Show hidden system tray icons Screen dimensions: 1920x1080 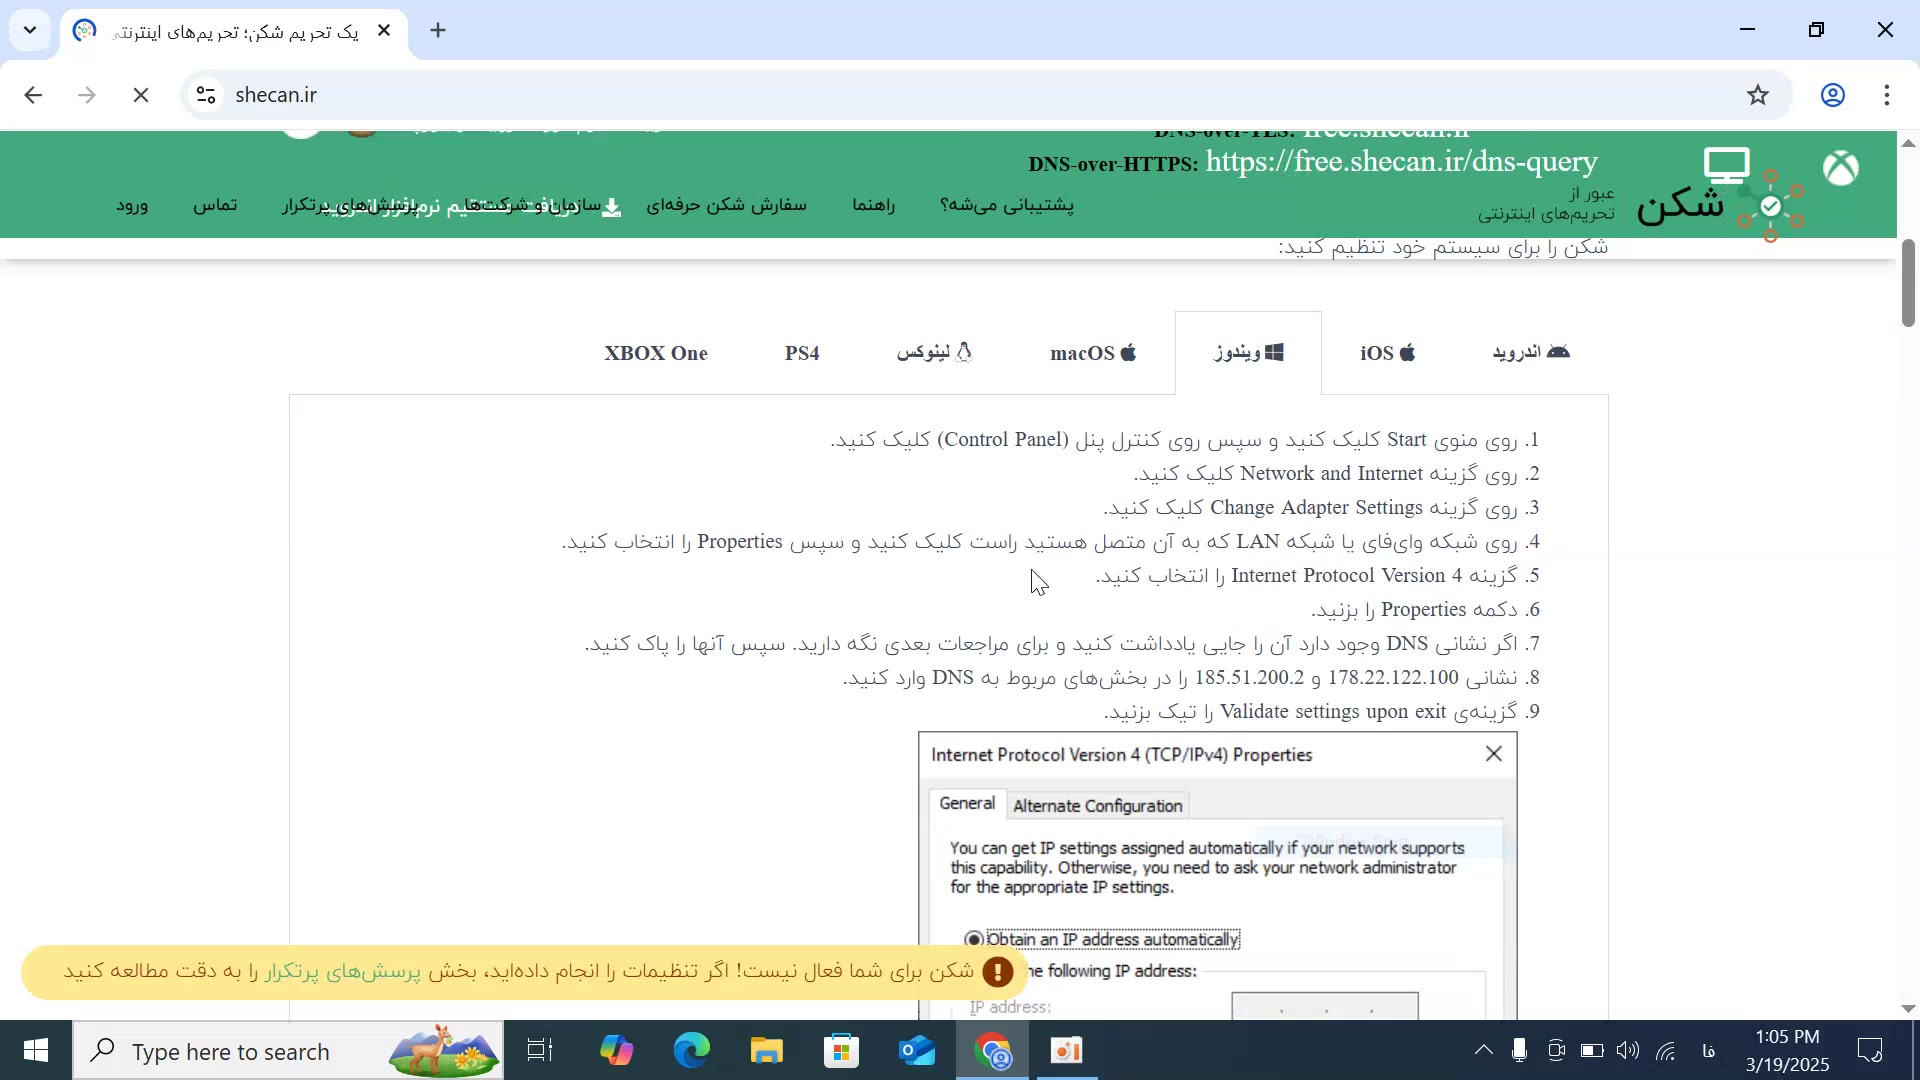coord(1484,1050)
